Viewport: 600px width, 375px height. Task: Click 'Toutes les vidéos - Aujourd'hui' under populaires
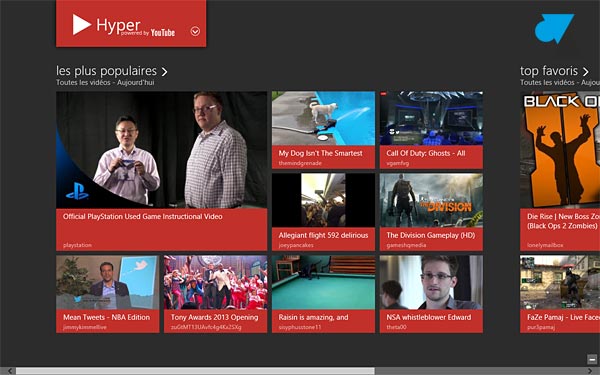[105, 82]
